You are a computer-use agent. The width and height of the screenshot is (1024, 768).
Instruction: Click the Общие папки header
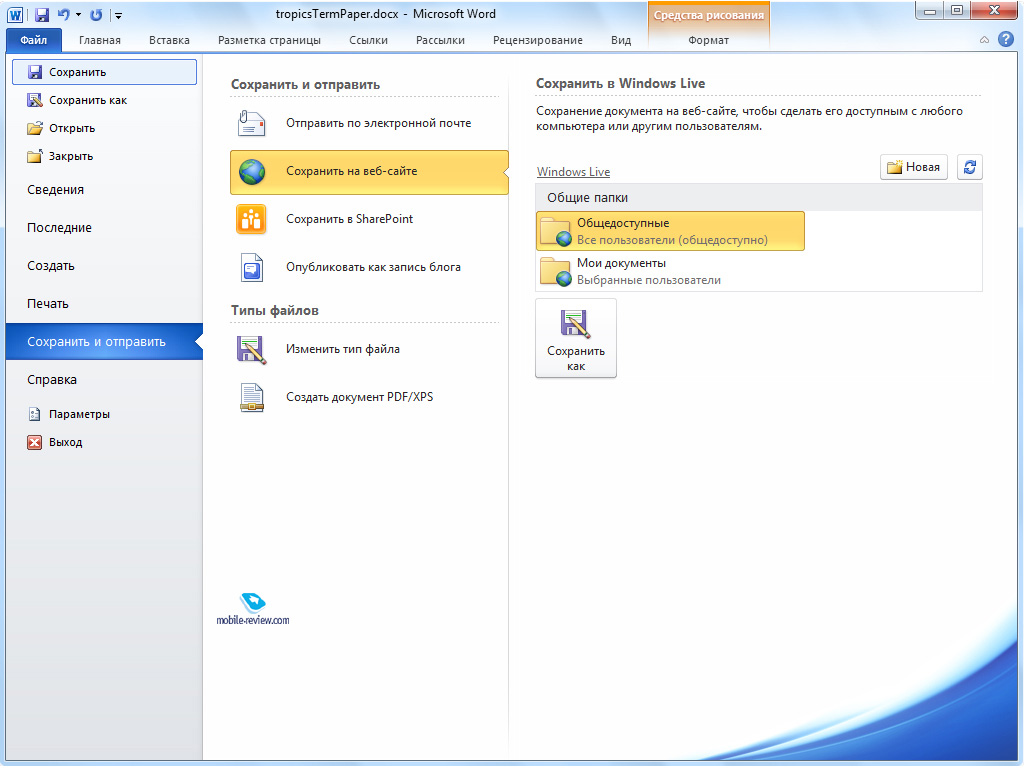click(x=759, y=197)
